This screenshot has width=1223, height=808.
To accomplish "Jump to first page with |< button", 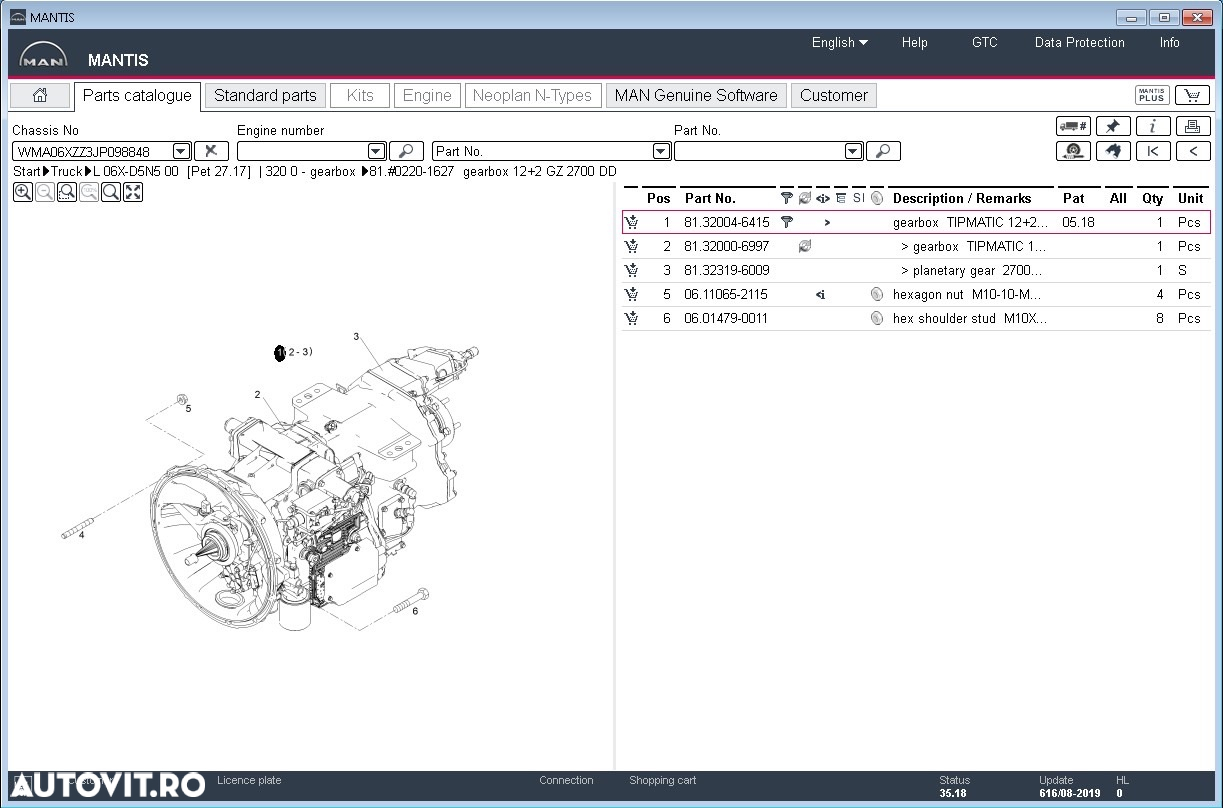I will point(1153,151).
